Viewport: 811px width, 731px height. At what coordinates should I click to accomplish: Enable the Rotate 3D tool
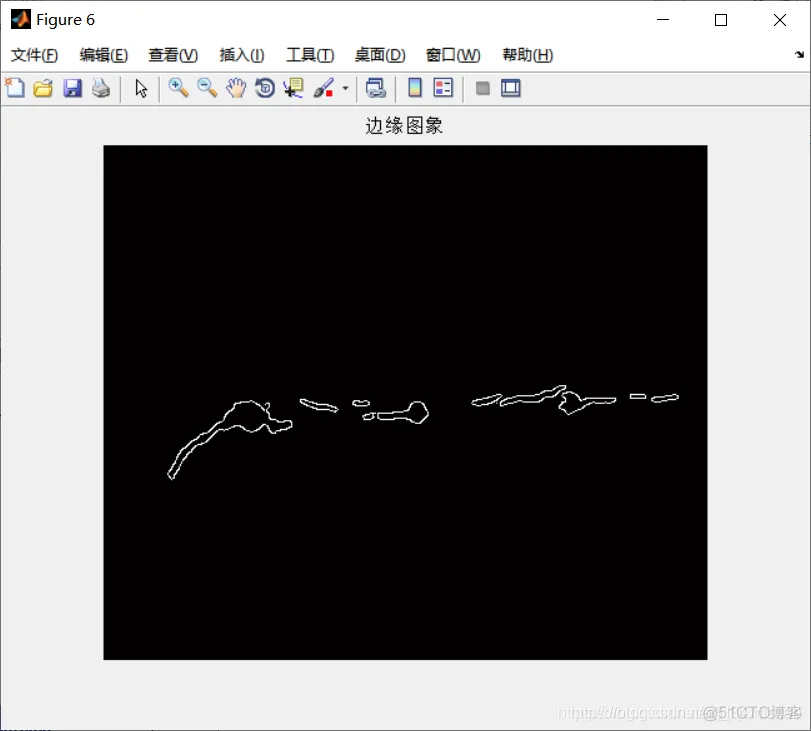click(x=263, y=88)
